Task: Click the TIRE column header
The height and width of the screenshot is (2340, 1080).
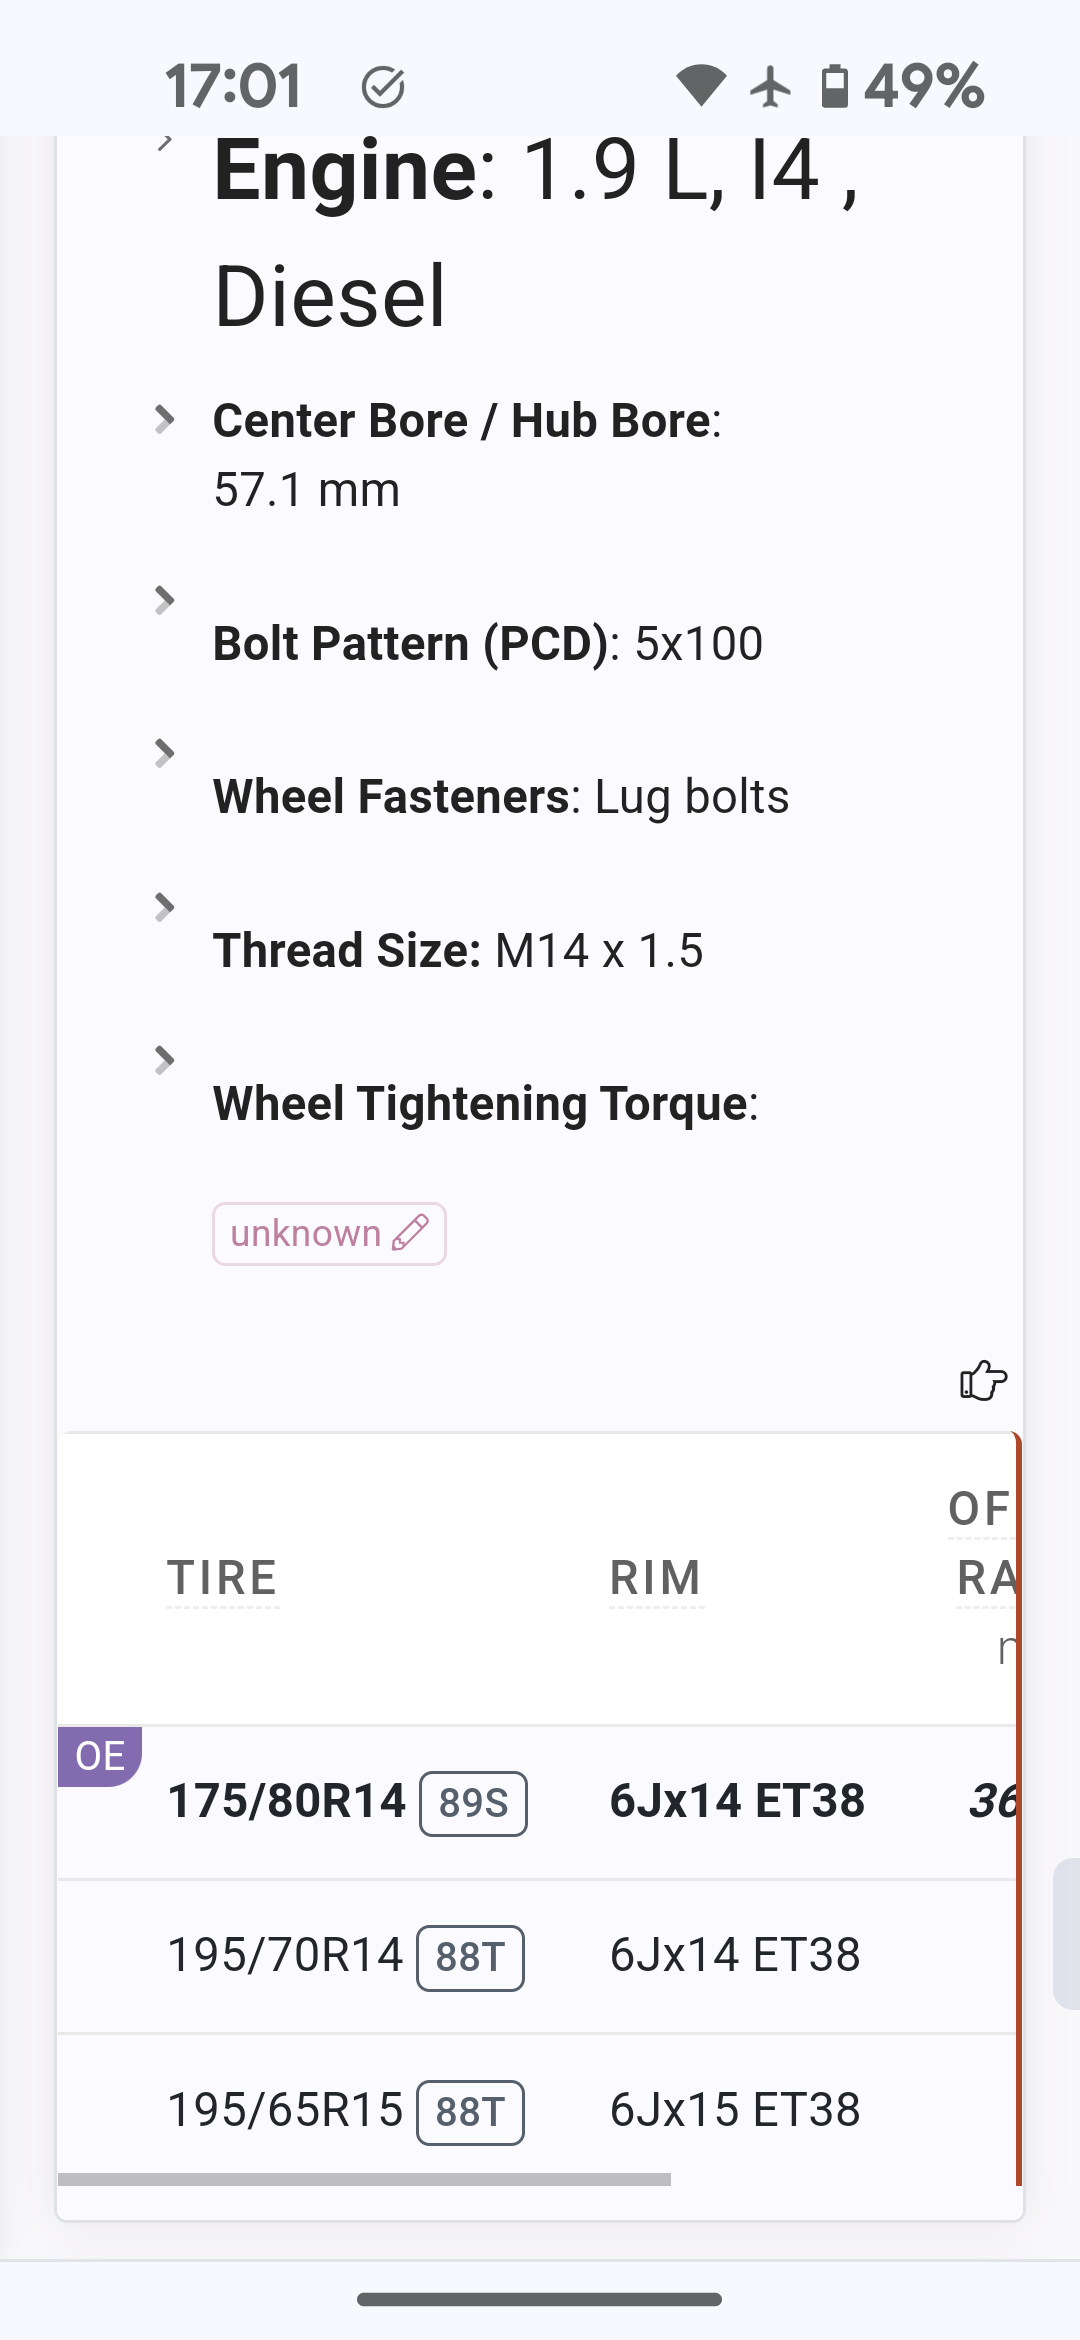Action: coord(222,1578)
